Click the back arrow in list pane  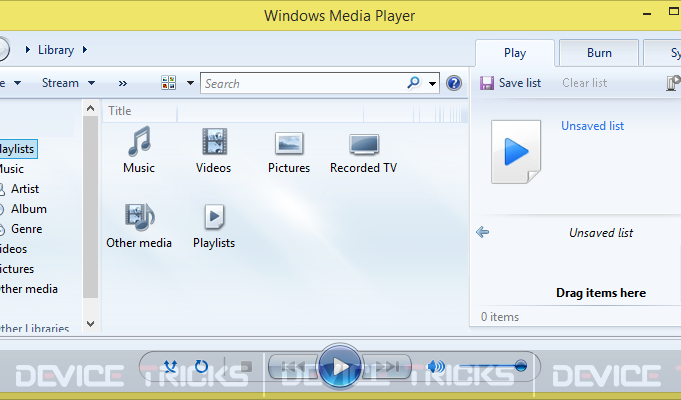483,232
